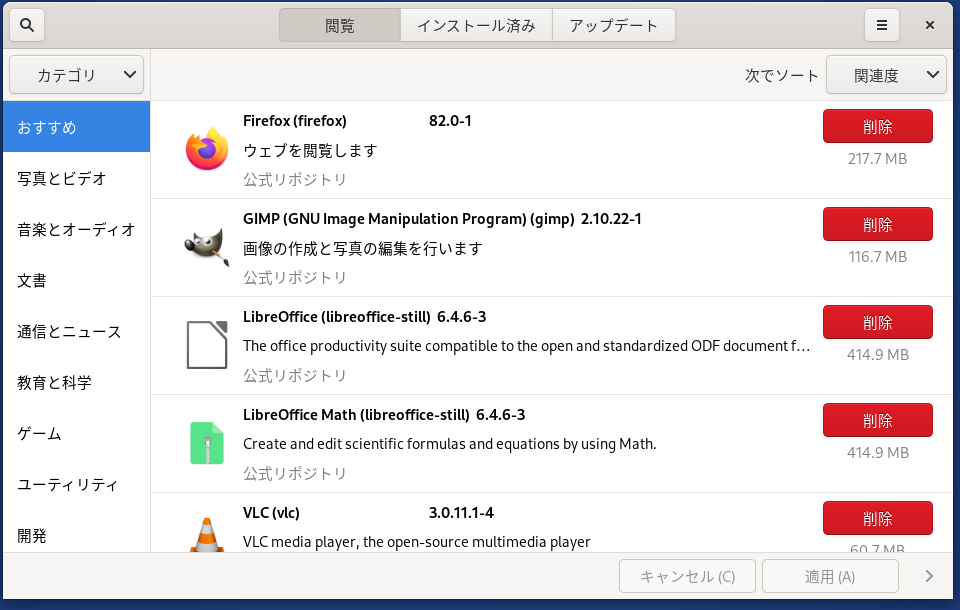Image resolution: width=960 pixels, height=610 pixels.
Task: Click the VLC media player description
Action: [x=416, y=542]
